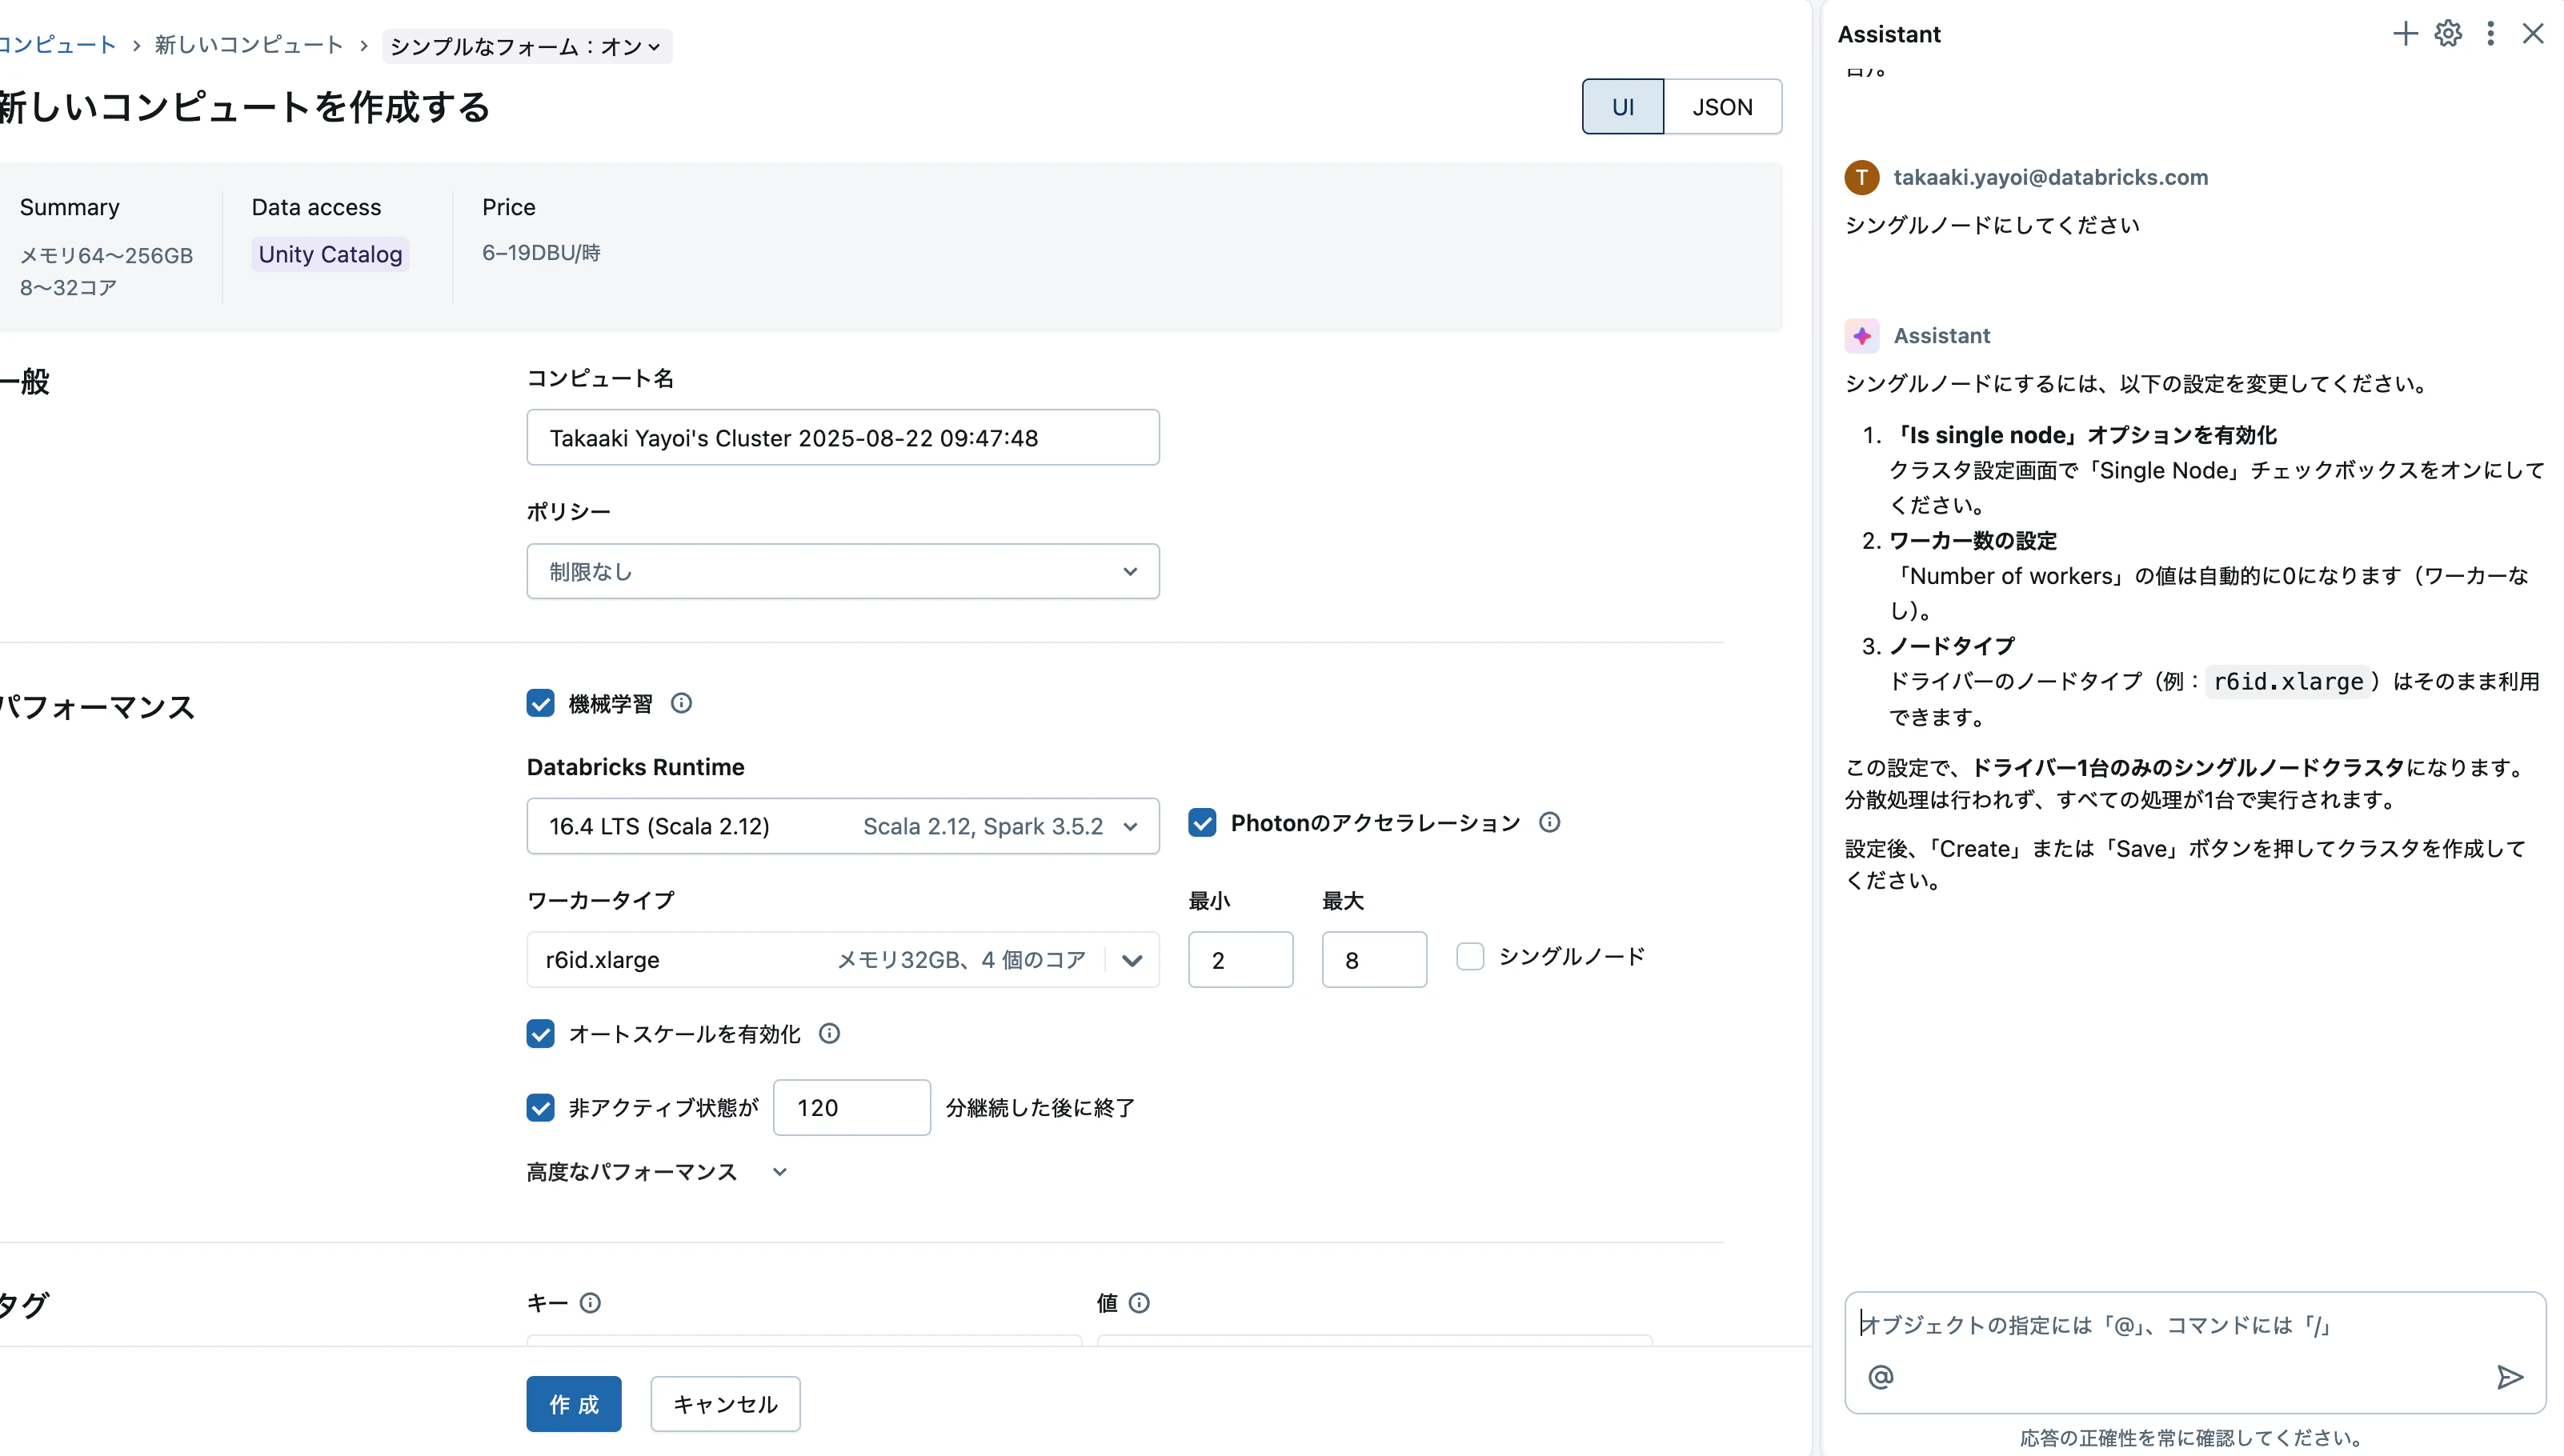Click info icon next to キー label
2564x1456 pixels.
tap(590, 1302)
